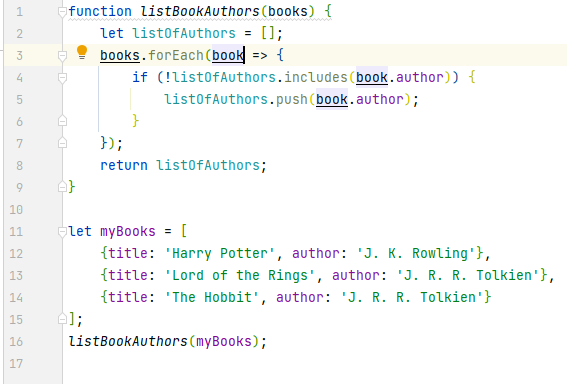This screenshot has width=567, height=384.
Task: Click 'myBooks' on line 11
Action: point(128,231)
